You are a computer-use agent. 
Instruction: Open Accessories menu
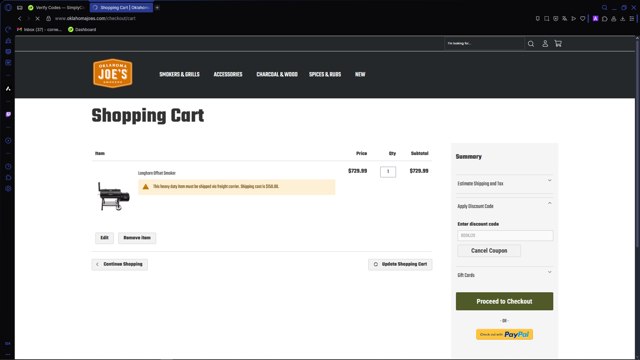pyautogui.click(x=228, y=74)
